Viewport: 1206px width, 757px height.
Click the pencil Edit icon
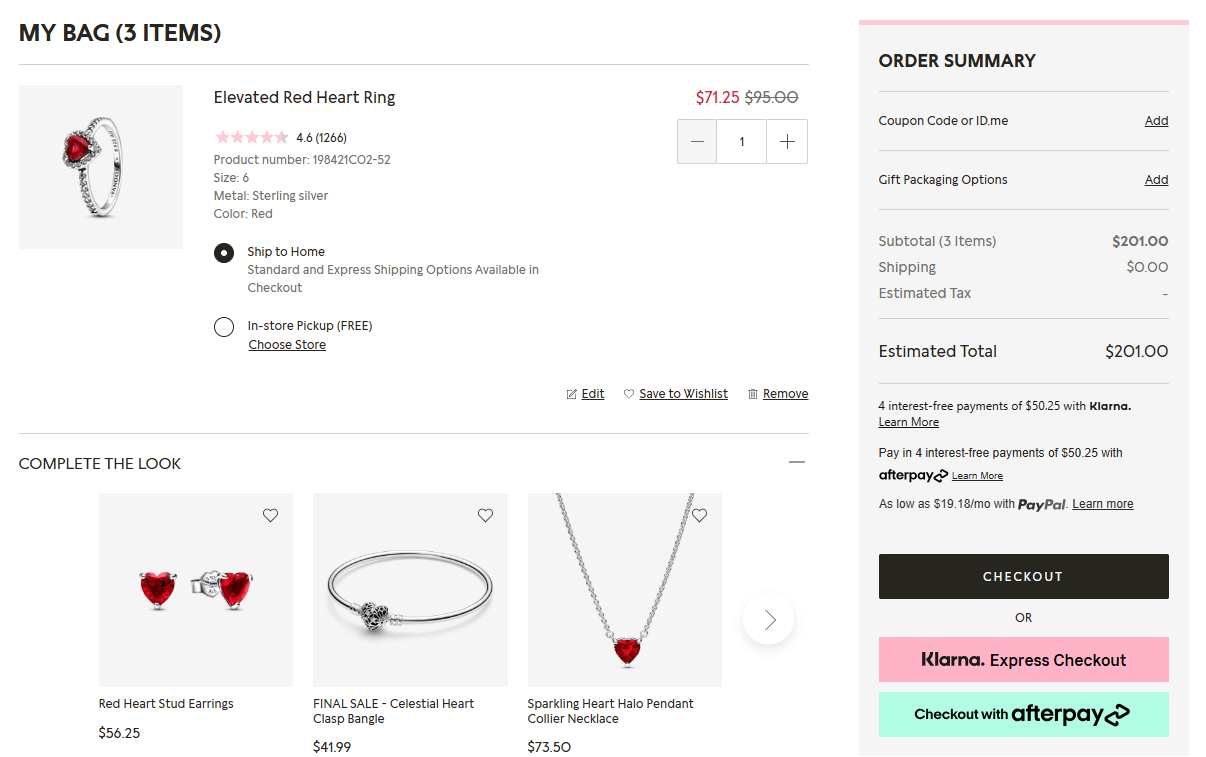coord(572,394)
